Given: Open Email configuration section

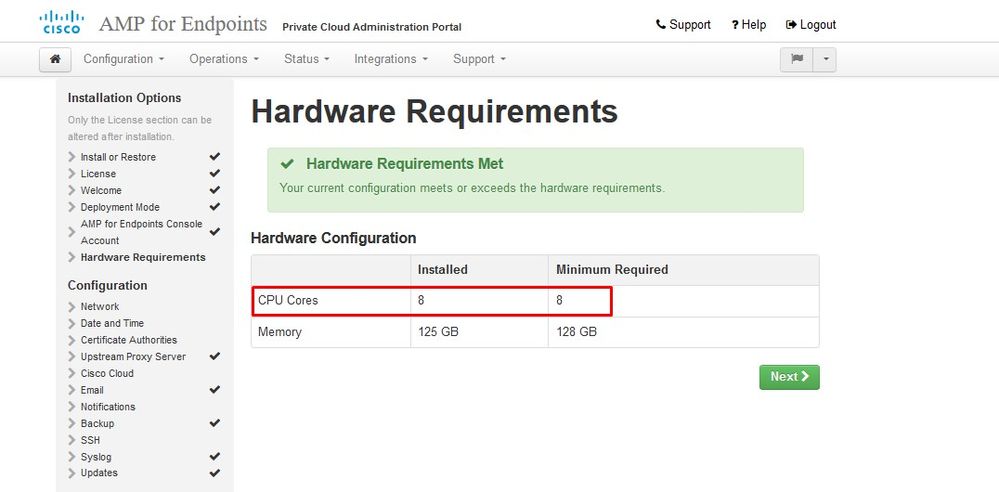Looking at the screenshot, I should pyautogui.click(x=92, y=390).
